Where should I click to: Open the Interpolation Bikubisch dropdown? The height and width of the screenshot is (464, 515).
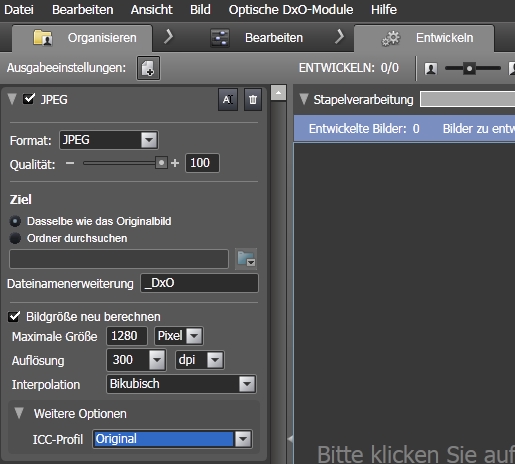pyautogui.click(x=247, y=384)
